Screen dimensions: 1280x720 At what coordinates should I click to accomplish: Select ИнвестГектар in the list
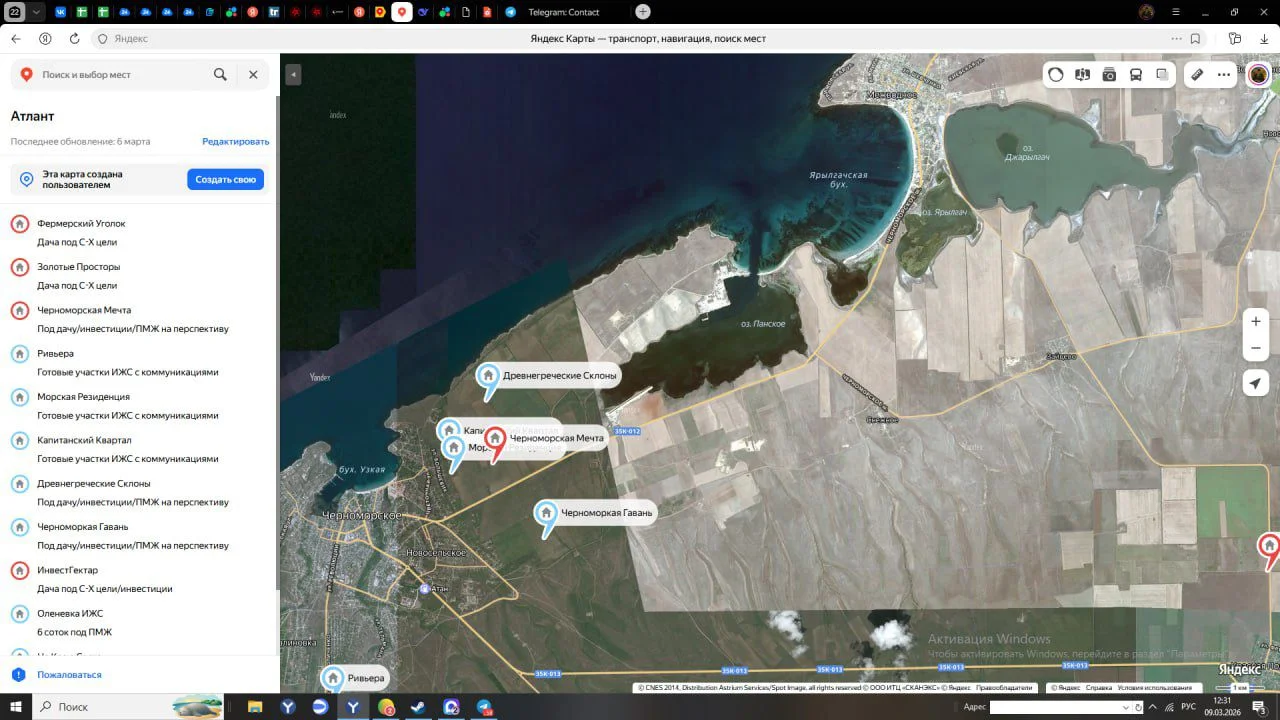tap(140, 579)
